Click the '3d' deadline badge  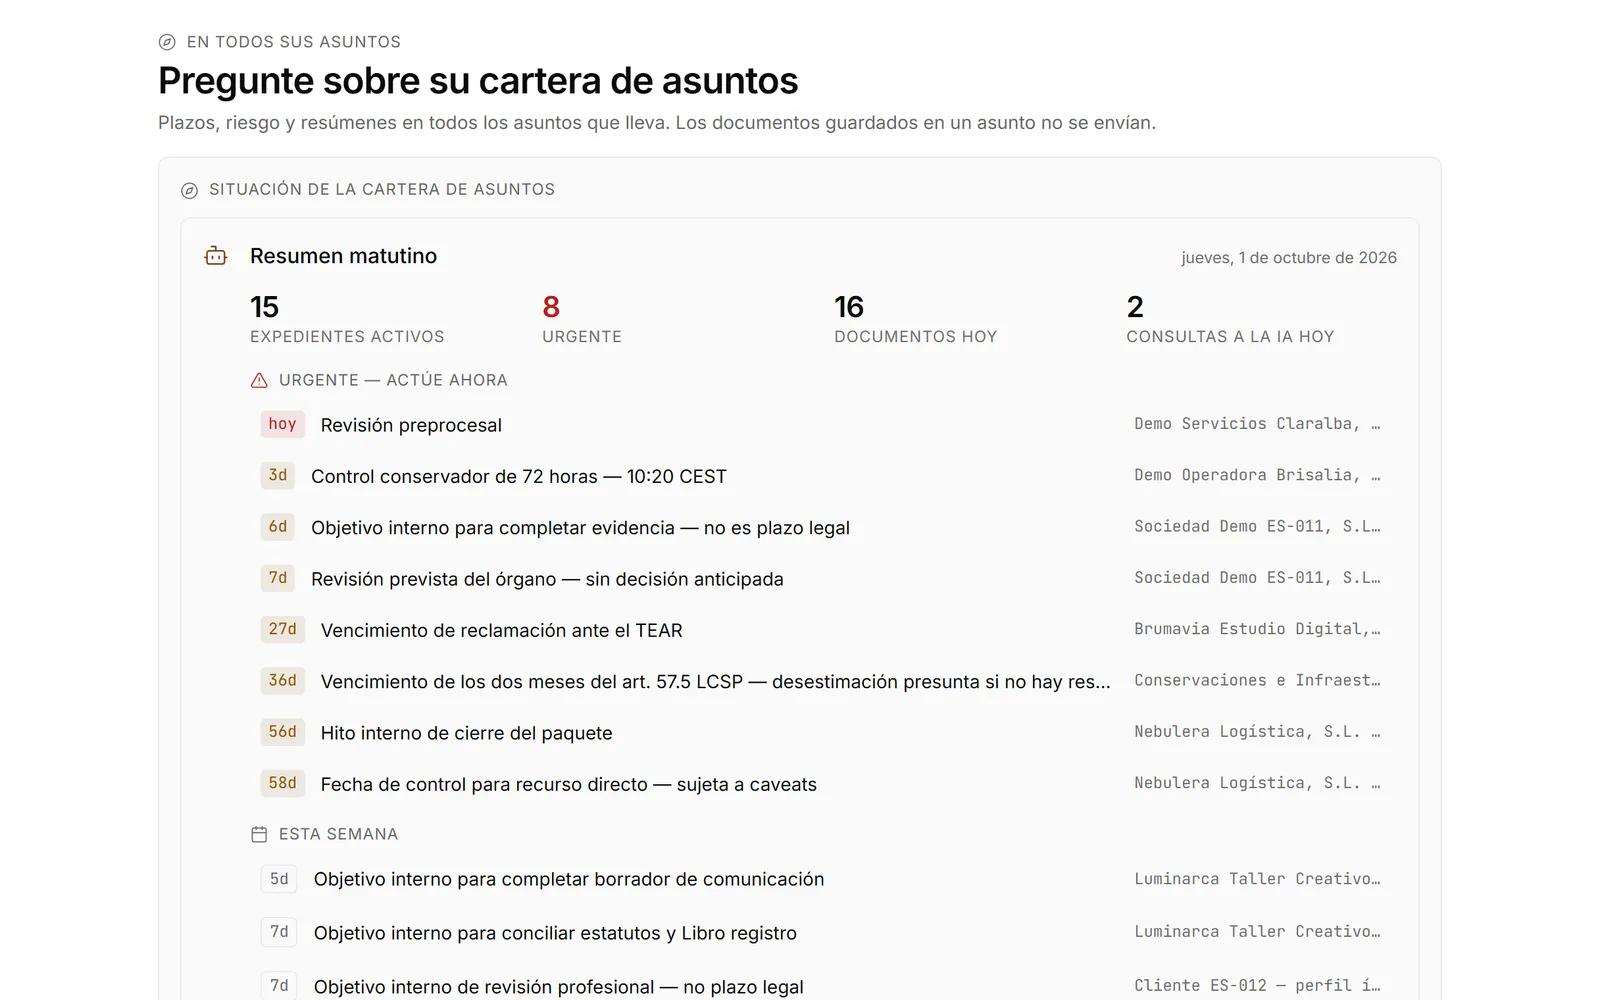(x=278, y=475)
